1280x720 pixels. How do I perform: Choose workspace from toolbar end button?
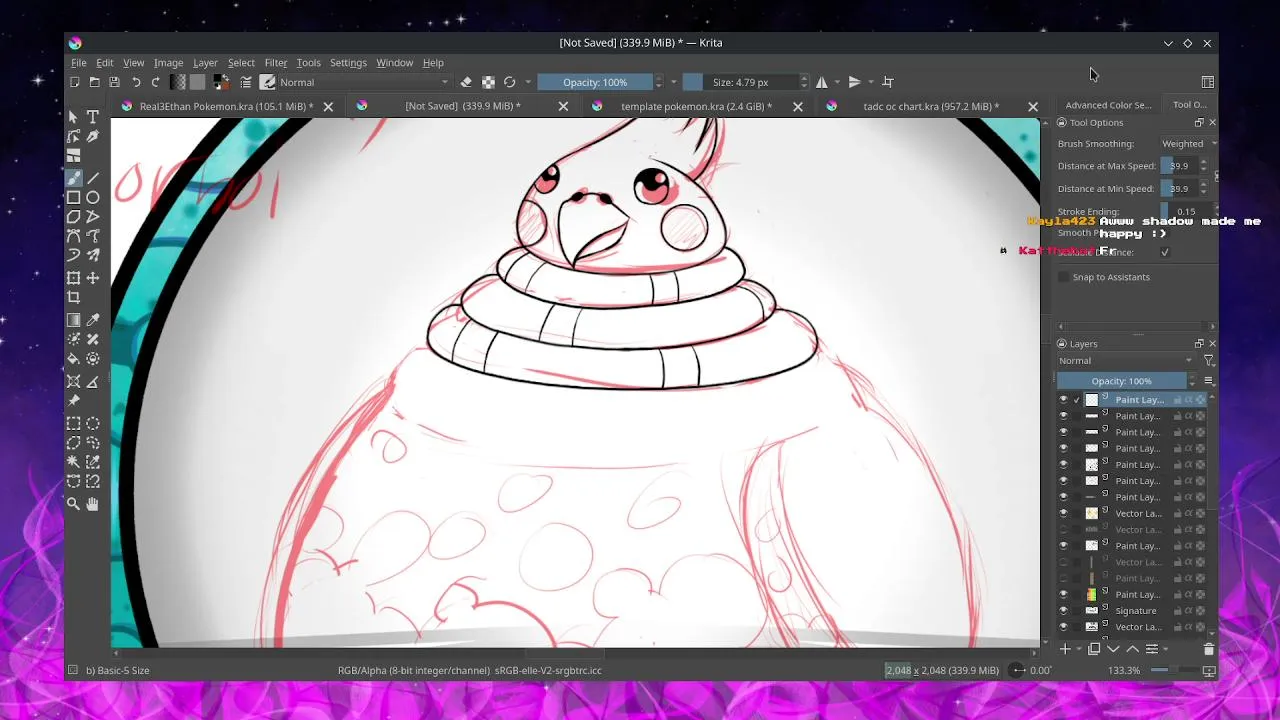click(1208, 82)
